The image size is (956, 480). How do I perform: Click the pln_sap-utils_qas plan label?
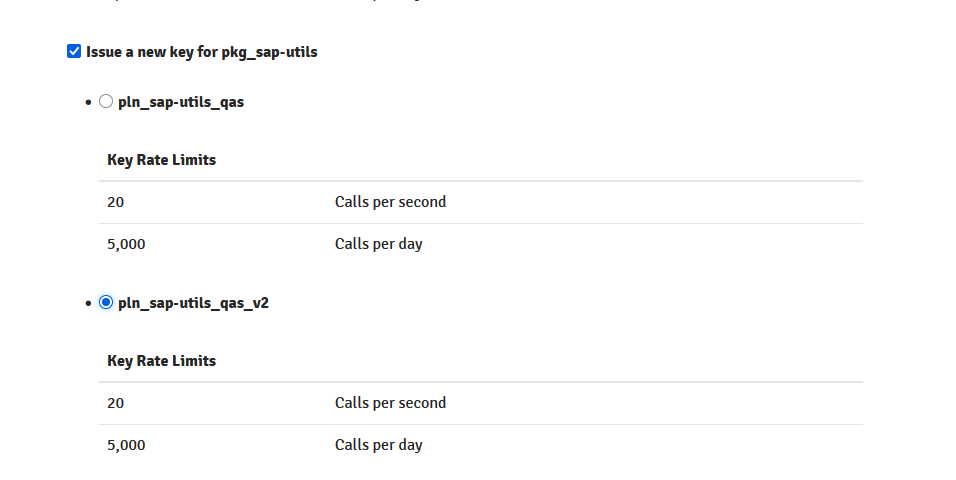(181, 102)
